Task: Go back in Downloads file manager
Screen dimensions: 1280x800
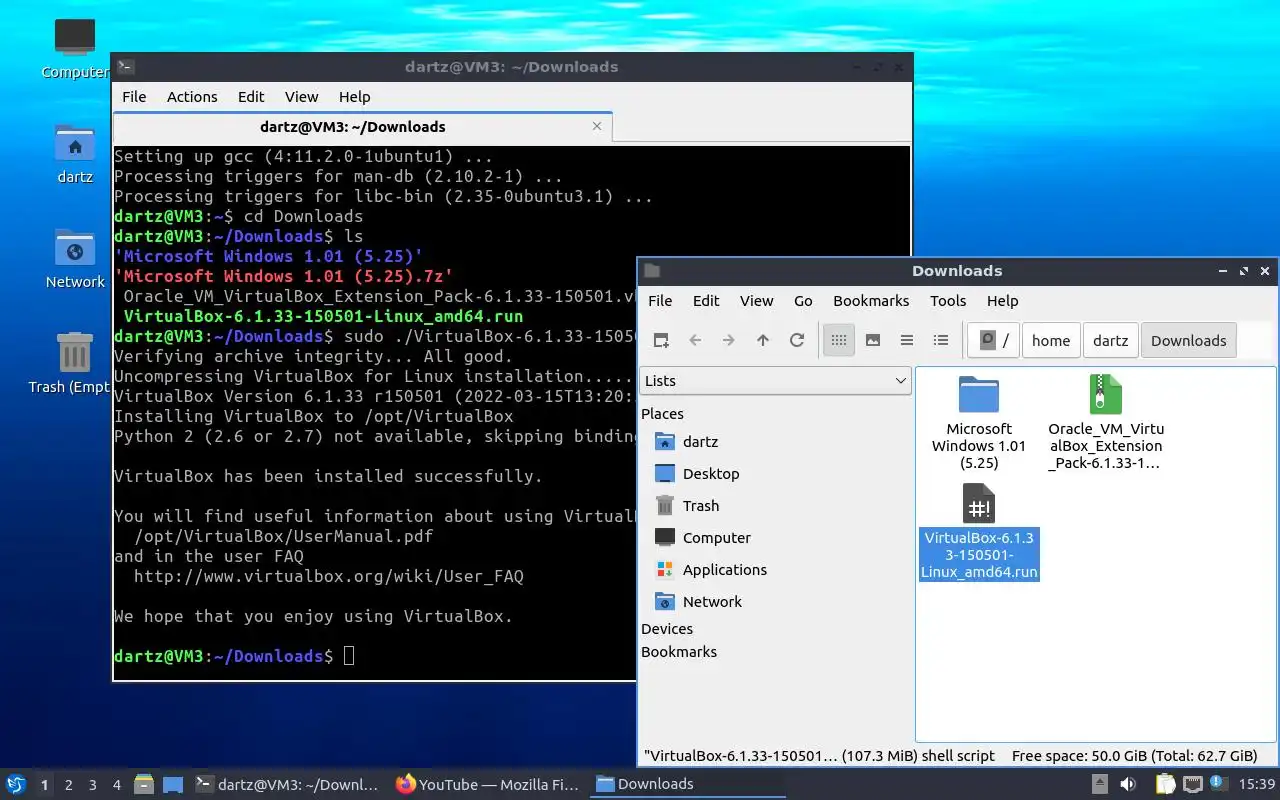Action: (695, 340)
